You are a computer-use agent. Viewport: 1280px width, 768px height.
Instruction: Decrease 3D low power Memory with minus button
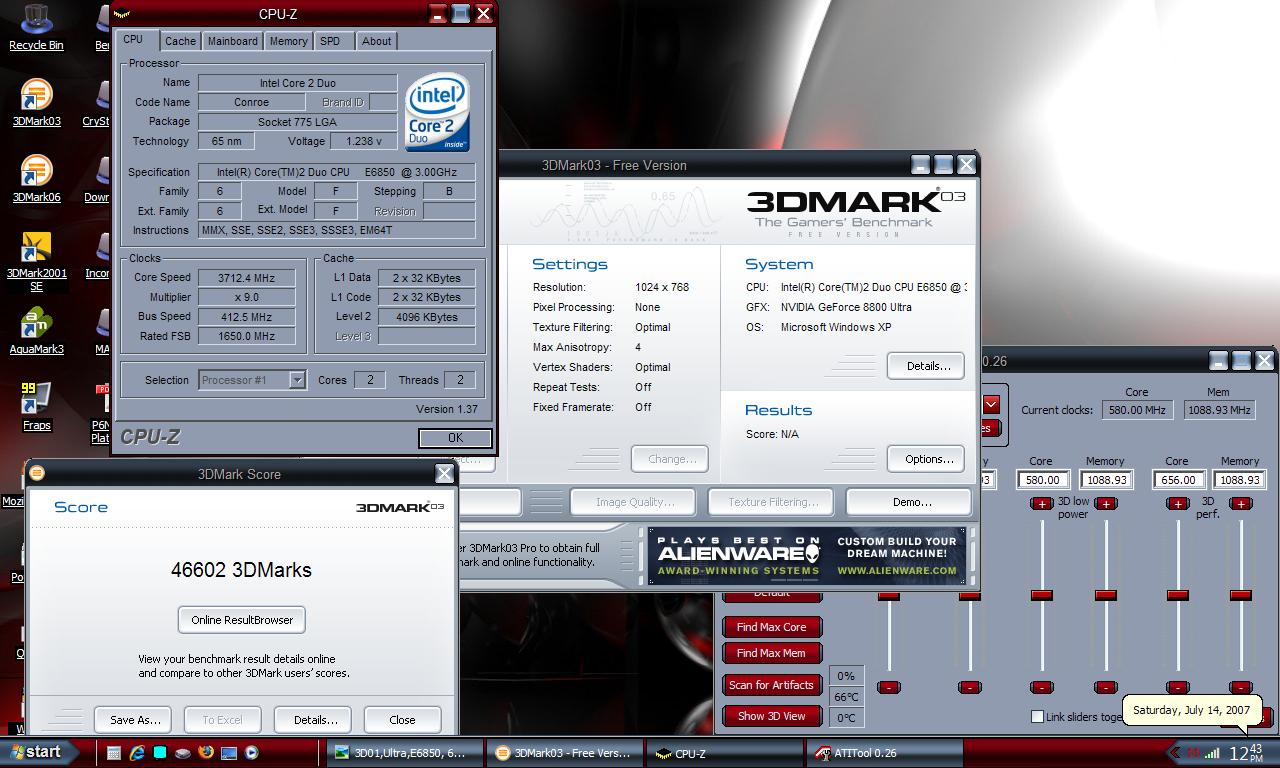[1105, 687]
